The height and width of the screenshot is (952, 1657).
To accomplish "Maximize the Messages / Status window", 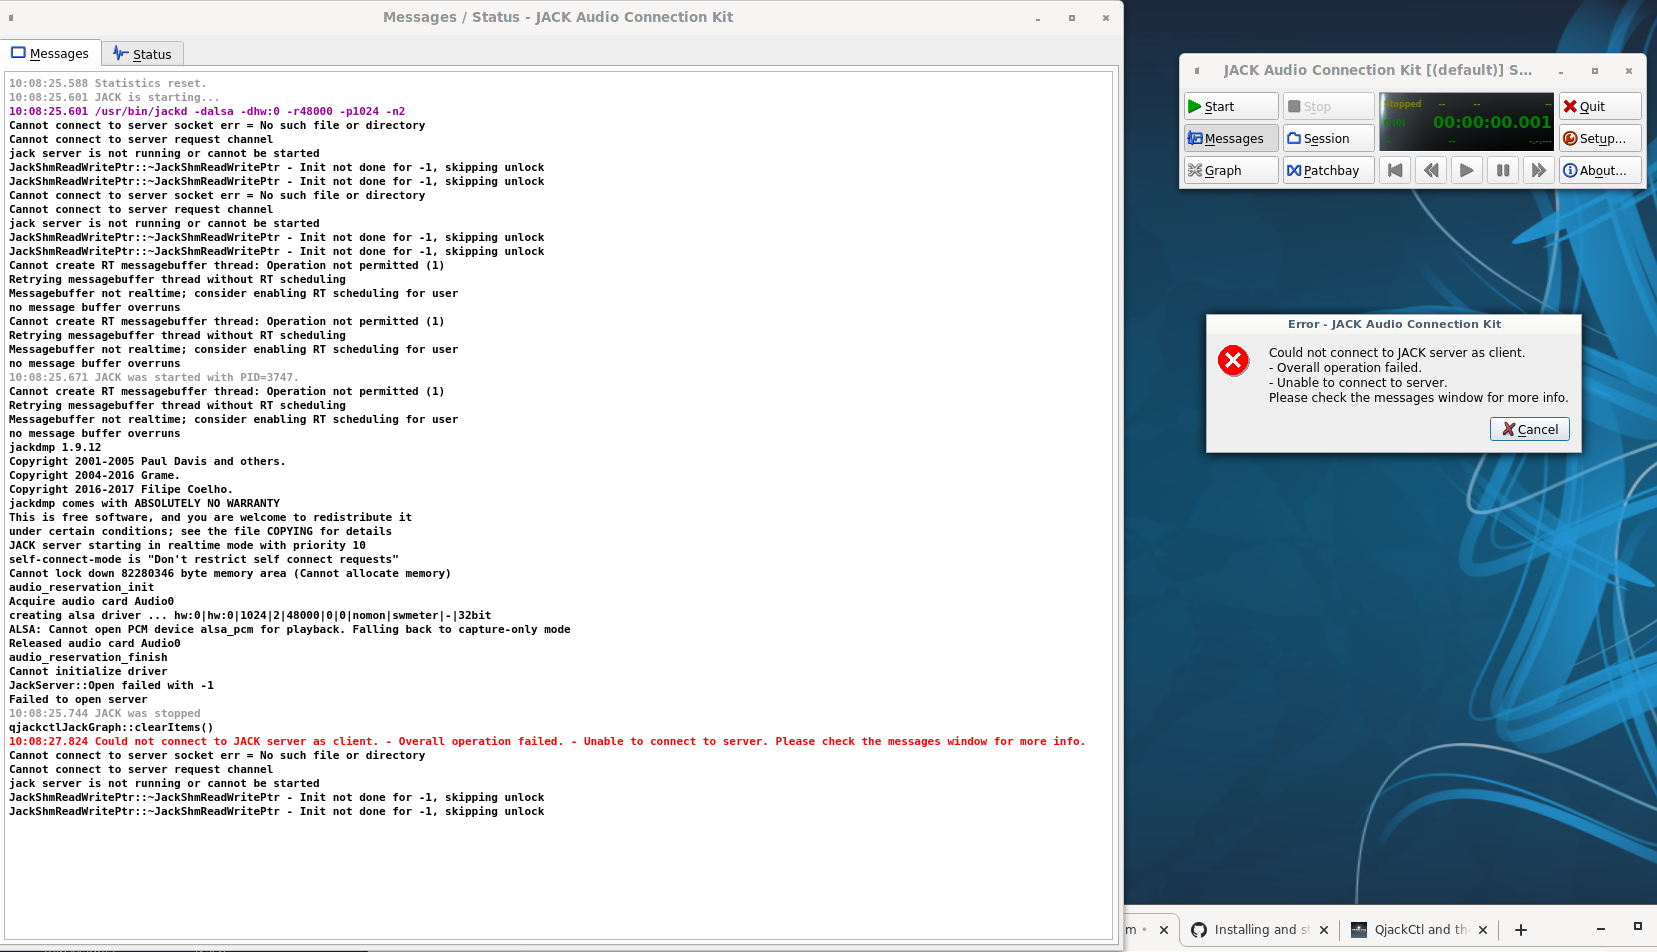I will point(1072,18).
